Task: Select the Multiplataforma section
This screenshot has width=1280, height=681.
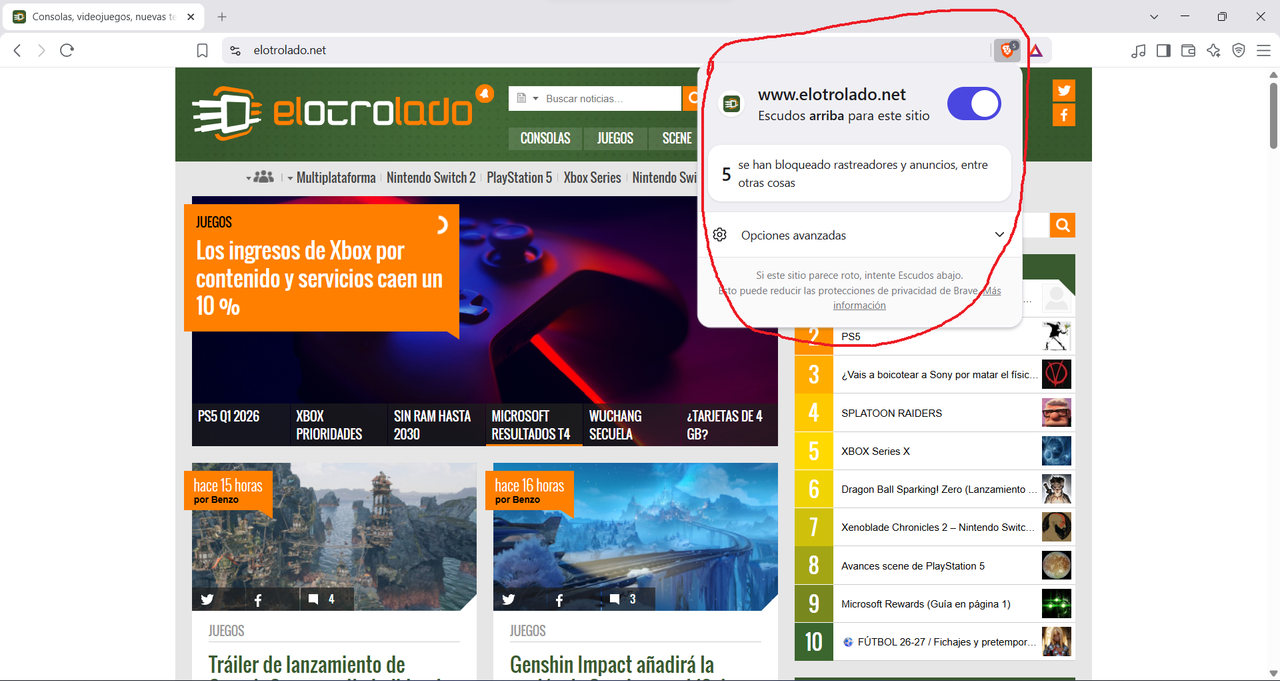Action: [x=336, y=178]
